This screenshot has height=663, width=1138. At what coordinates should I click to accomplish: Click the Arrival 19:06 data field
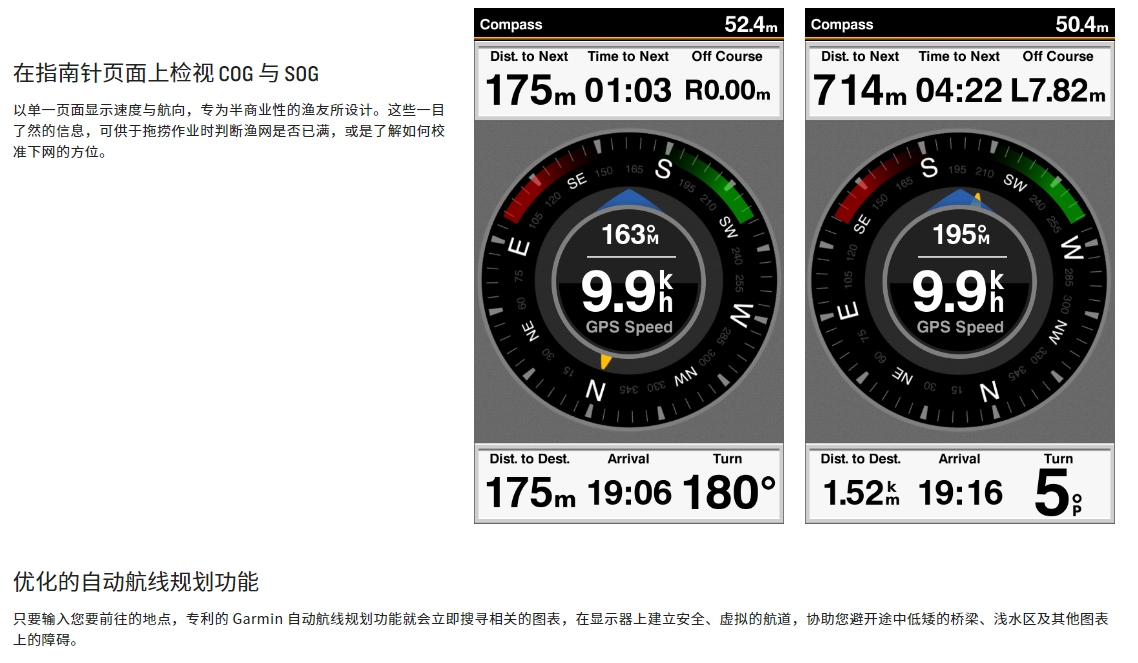pyautogui.click(x=628, y=483)
